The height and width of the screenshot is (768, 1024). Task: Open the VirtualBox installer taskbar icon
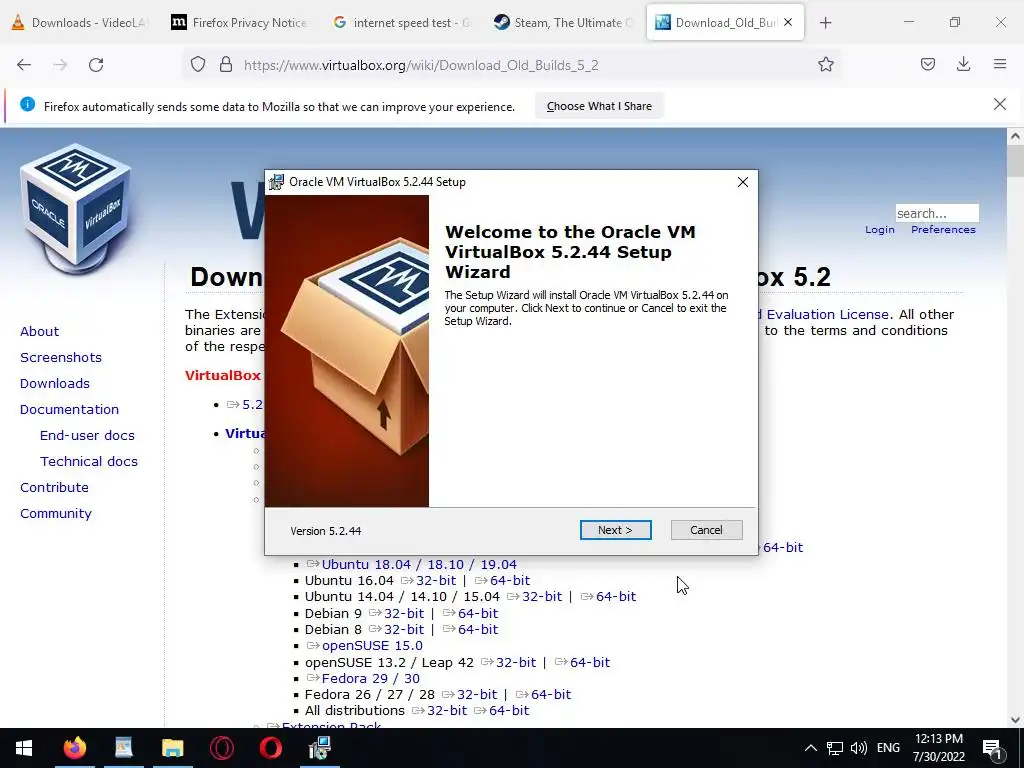click(x=319, y=748)
